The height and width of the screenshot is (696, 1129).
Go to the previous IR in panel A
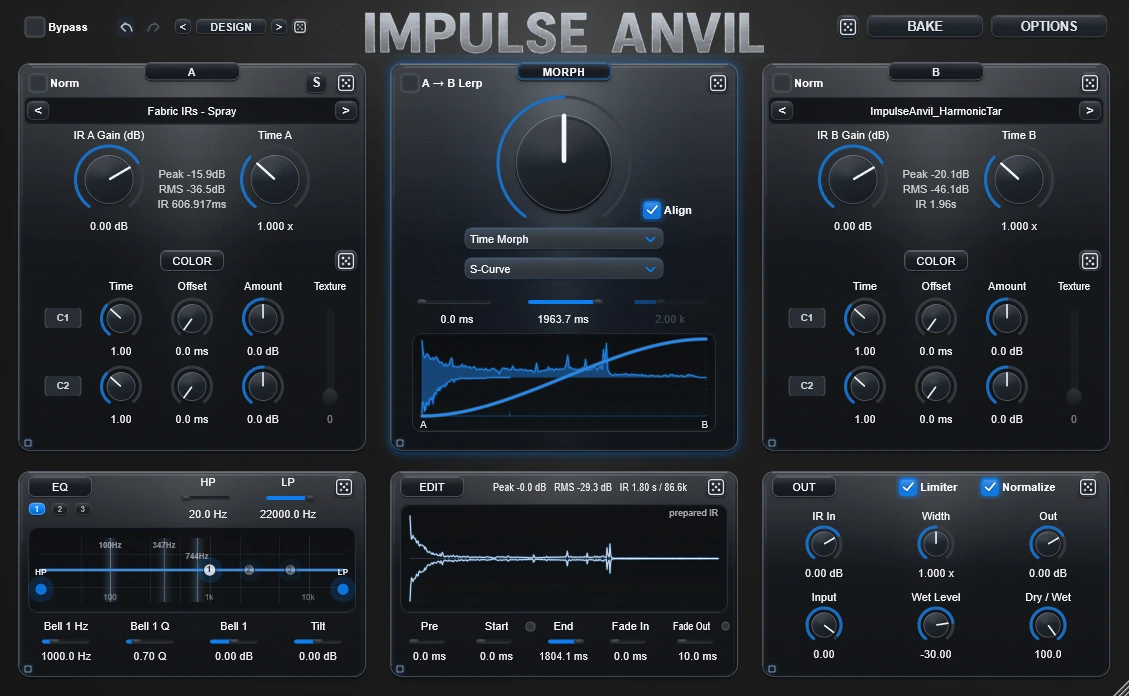coord(38,111)
